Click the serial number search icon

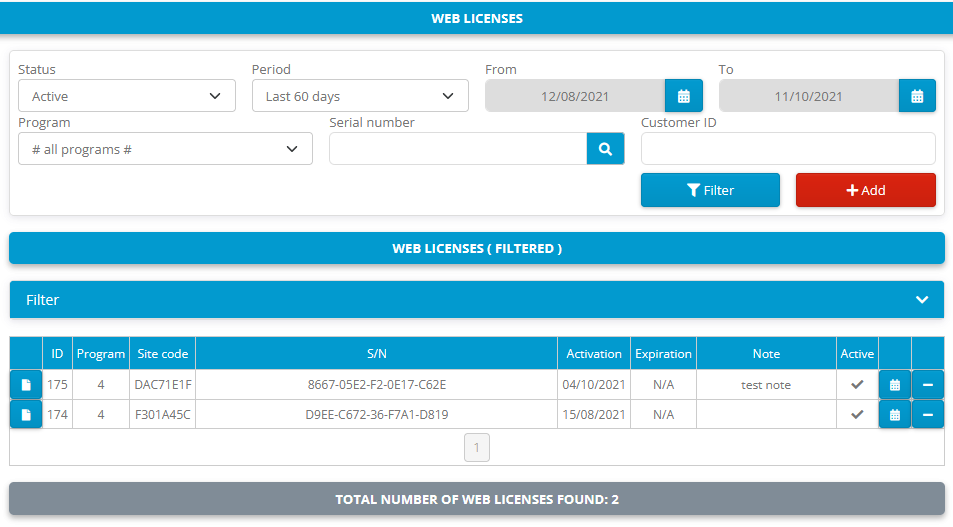click(605, 149)
